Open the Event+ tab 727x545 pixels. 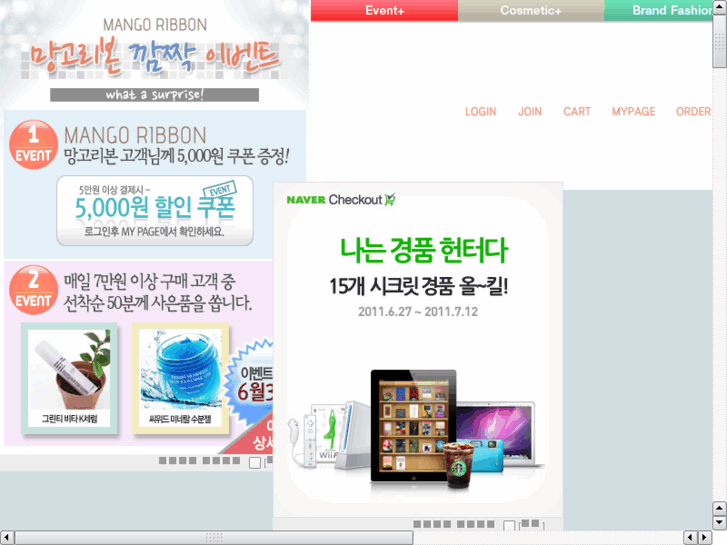(x=384, y=10)
